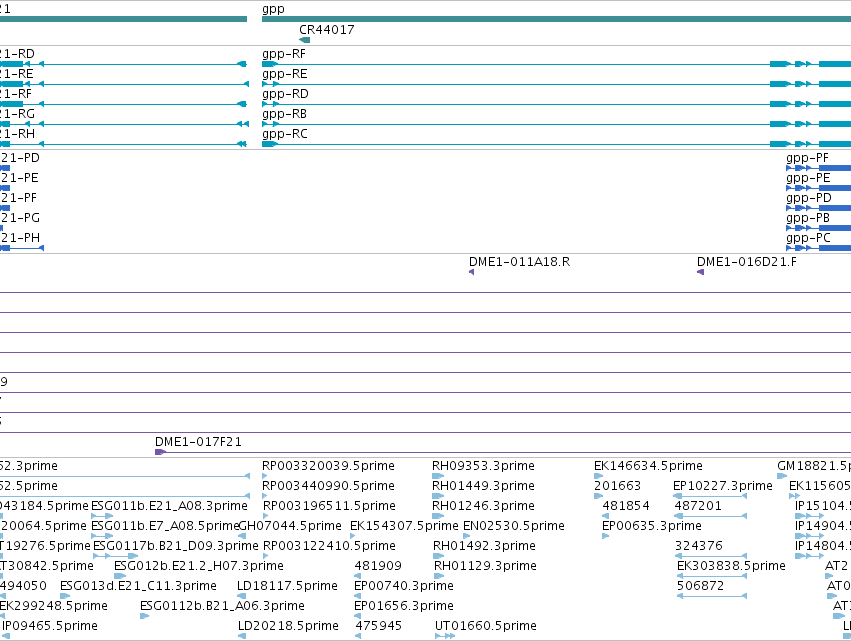This screenshot has height=641, width=851.
Task: Open the gpp-RD transcript label
Action: (x=285, y=94)
